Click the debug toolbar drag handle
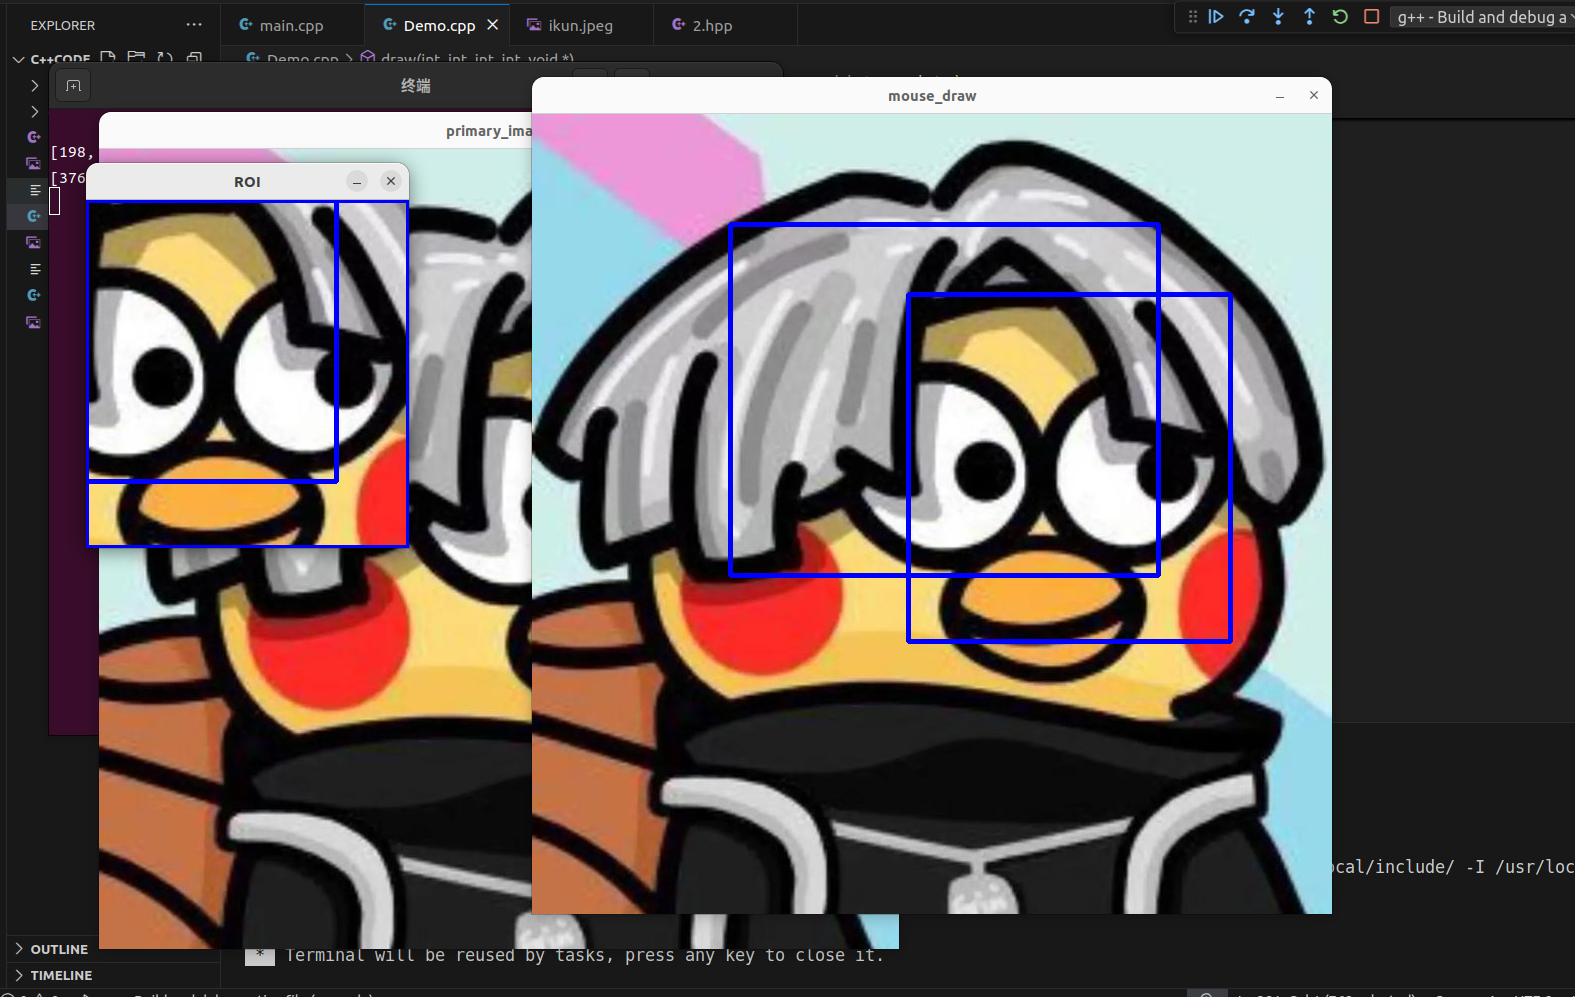 [1193, 17]
